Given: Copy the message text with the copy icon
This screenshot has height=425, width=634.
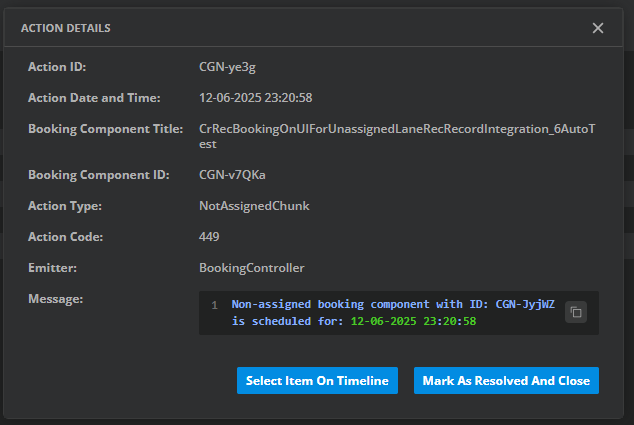Looking at the screenshot, I should coord(576,312).
